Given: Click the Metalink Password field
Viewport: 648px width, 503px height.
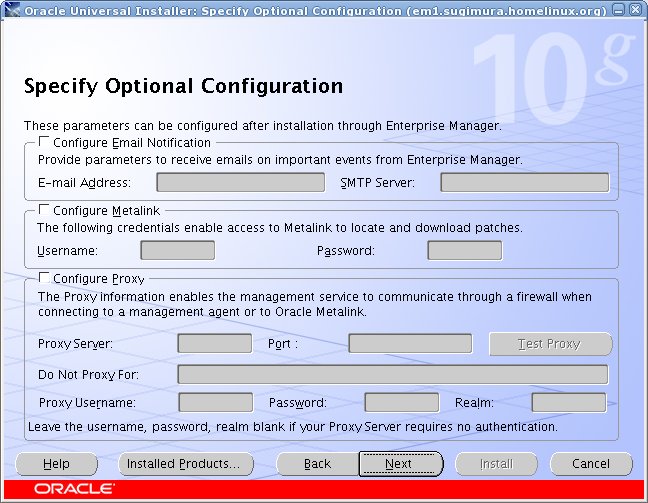Looking at the screenshot, I should 465,250.
